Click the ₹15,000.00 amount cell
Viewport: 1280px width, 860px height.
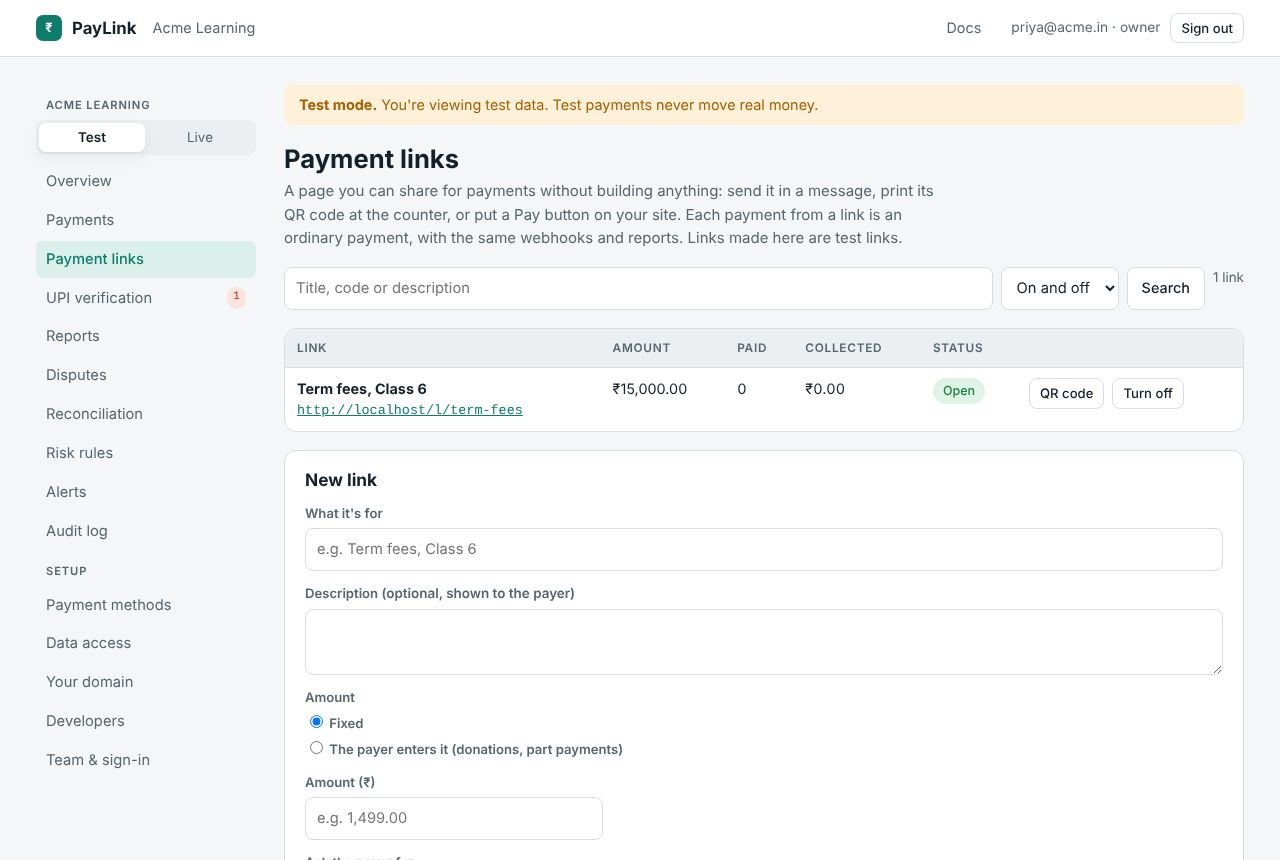click(x=650, y=389)
